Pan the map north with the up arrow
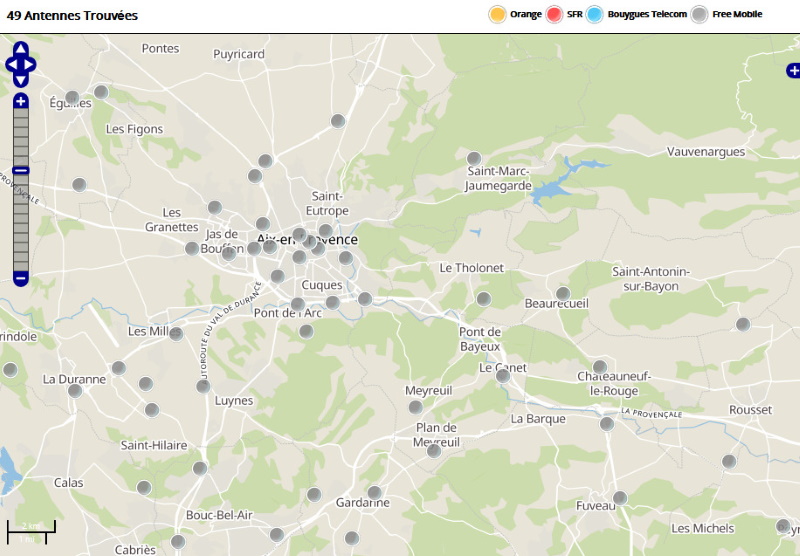This screenshot has width=800, height=556. (21, 49)
